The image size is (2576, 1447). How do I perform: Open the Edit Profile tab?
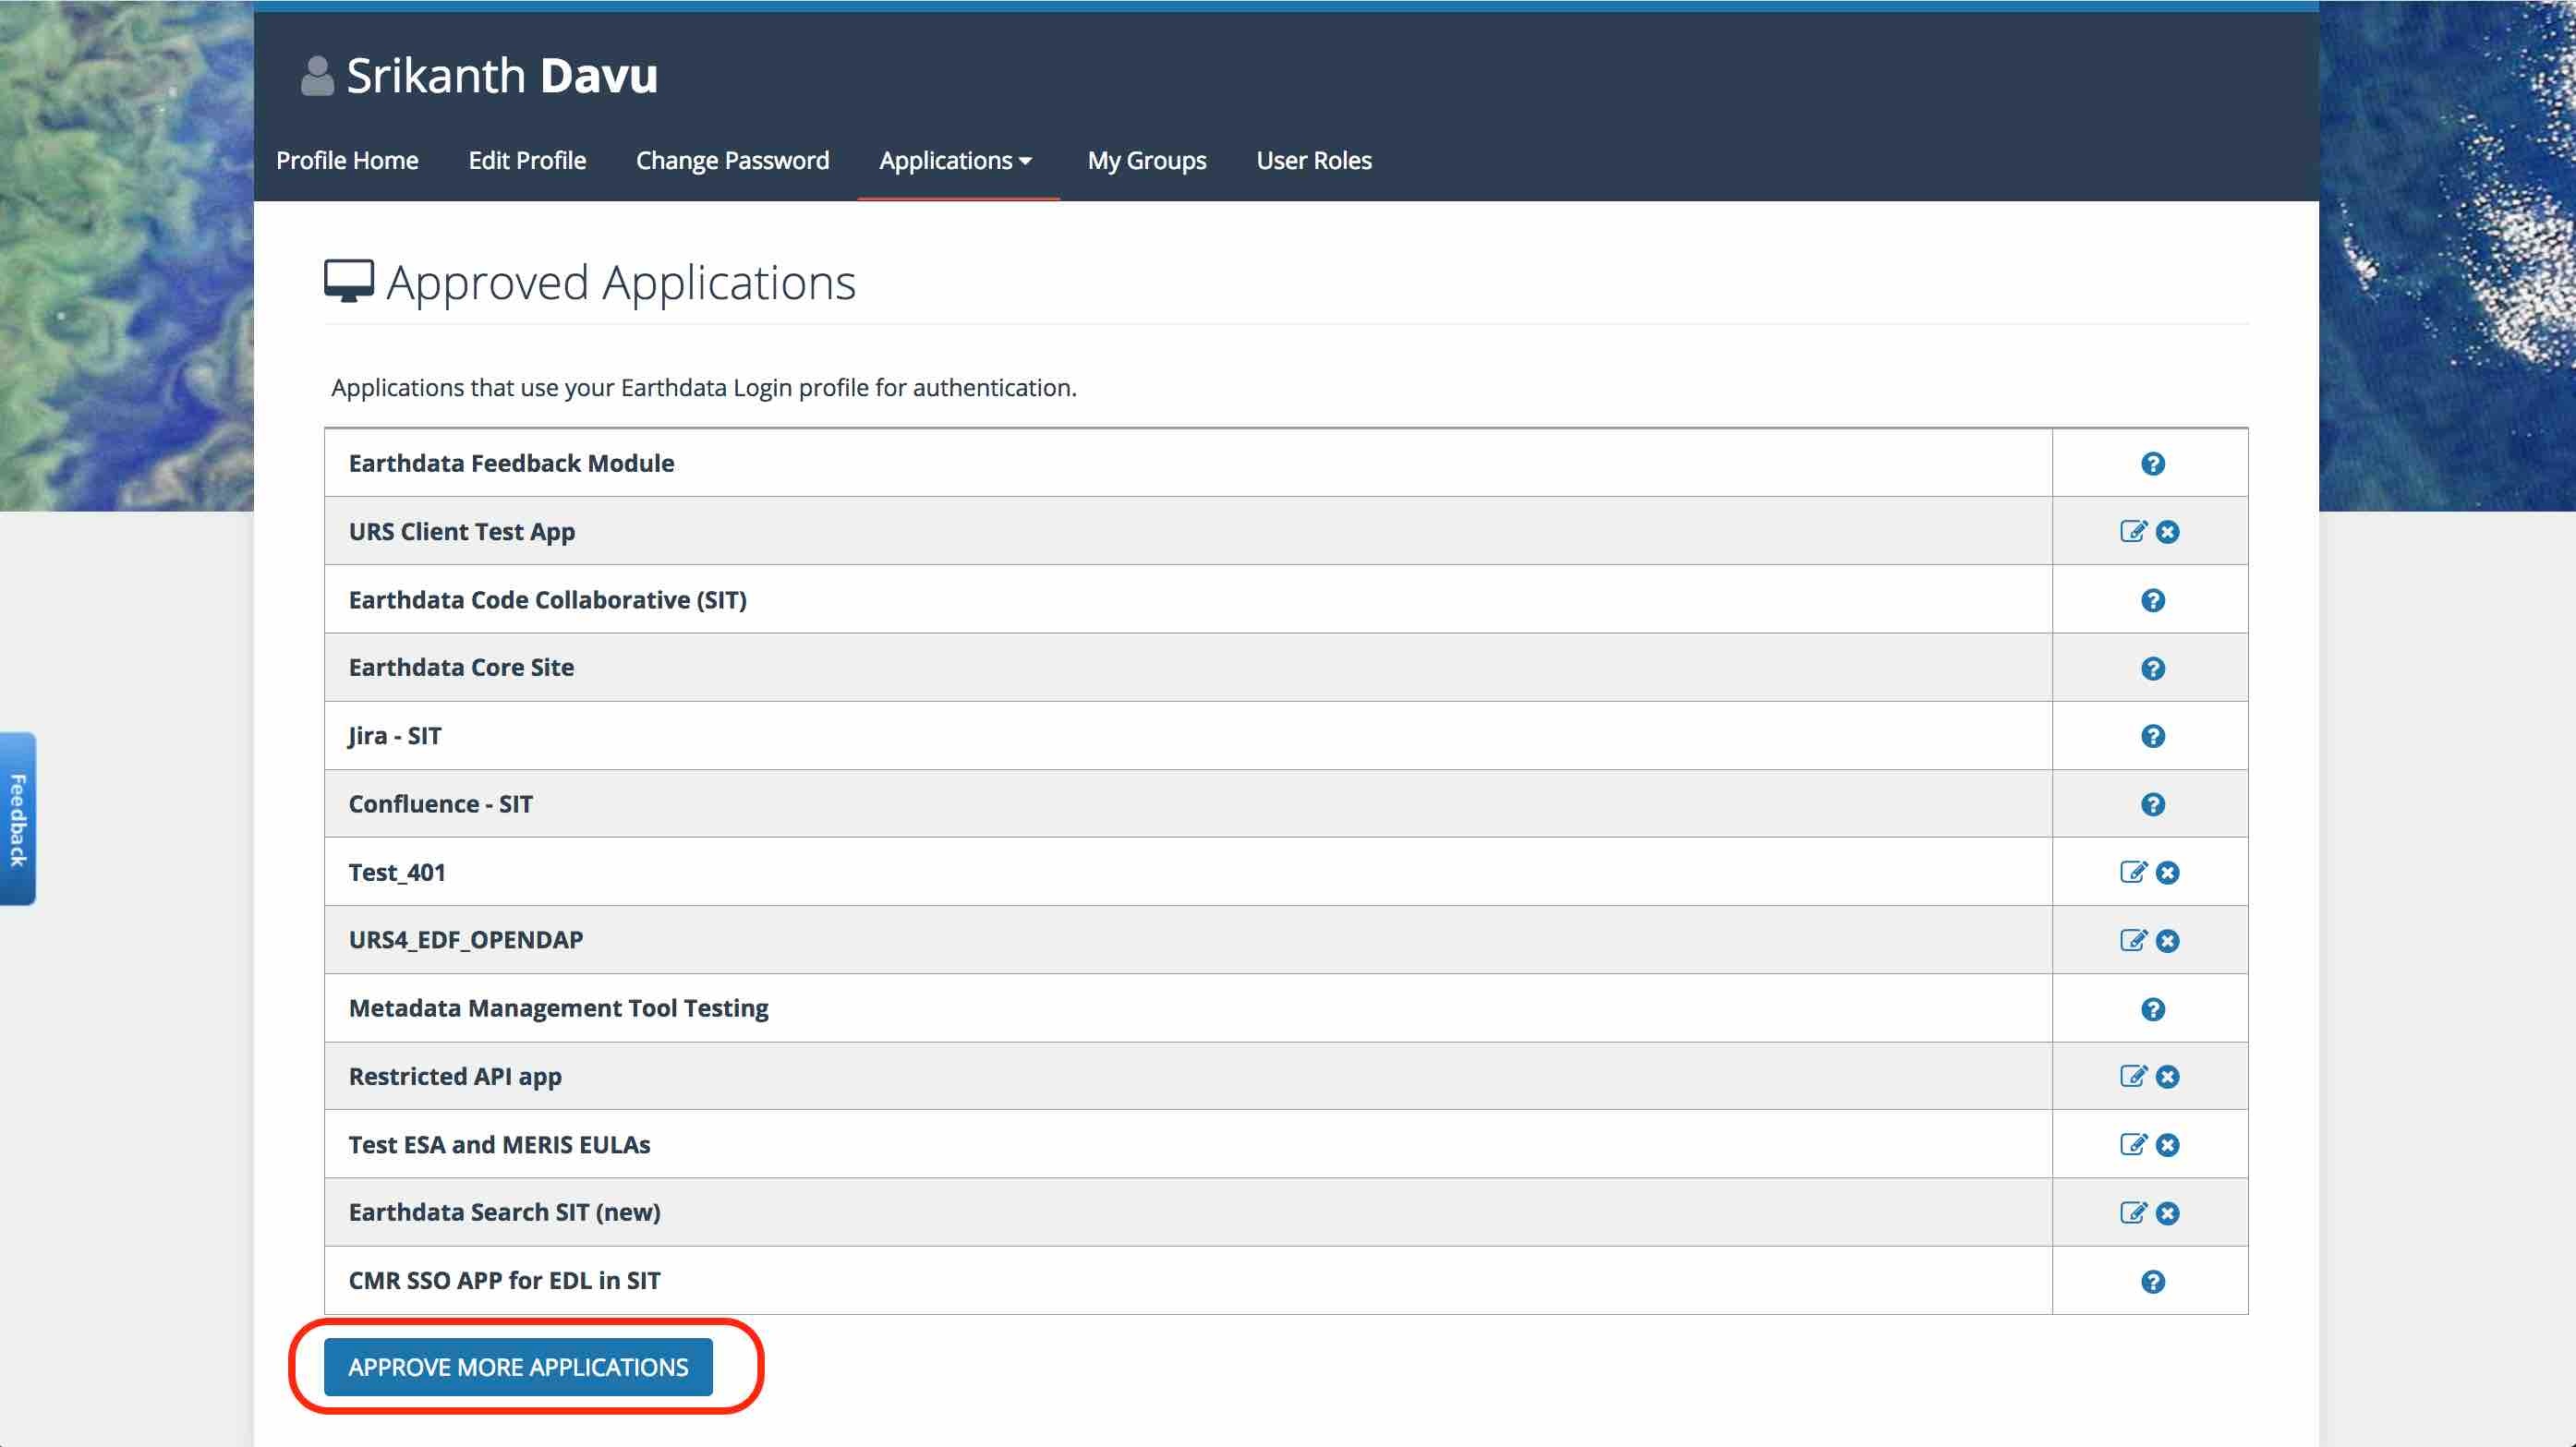coord(527,160)
